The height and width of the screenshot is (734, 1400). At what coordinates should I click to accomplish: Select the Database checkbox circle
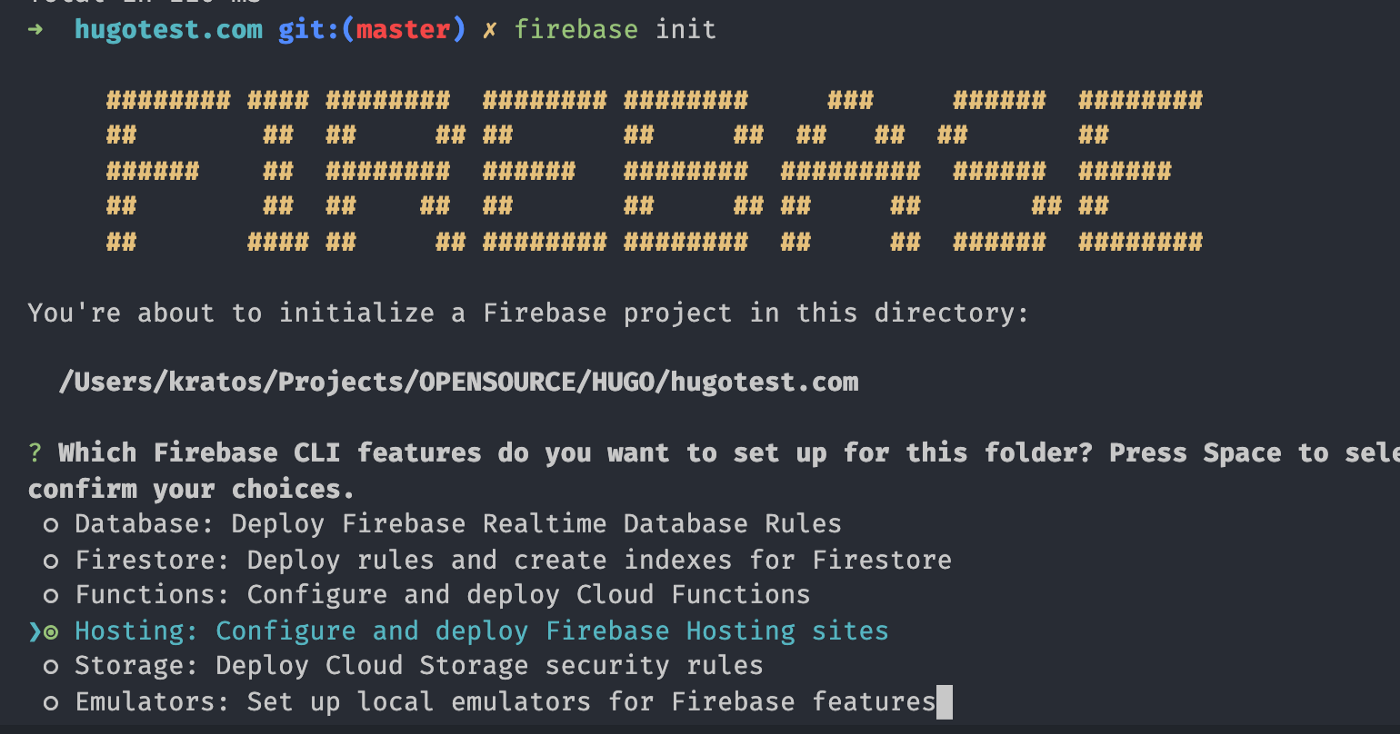[x=51, y=525]
